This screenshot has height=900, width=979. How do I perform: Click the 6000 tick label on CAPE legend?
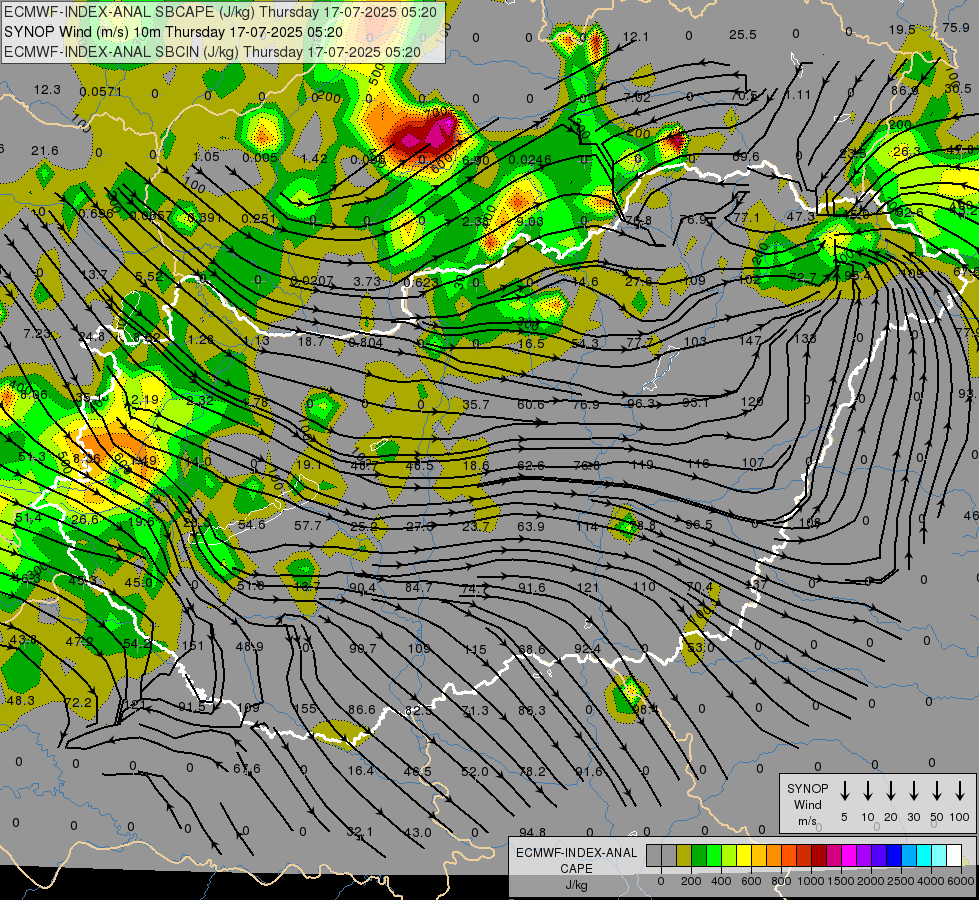tap(961, 881)
